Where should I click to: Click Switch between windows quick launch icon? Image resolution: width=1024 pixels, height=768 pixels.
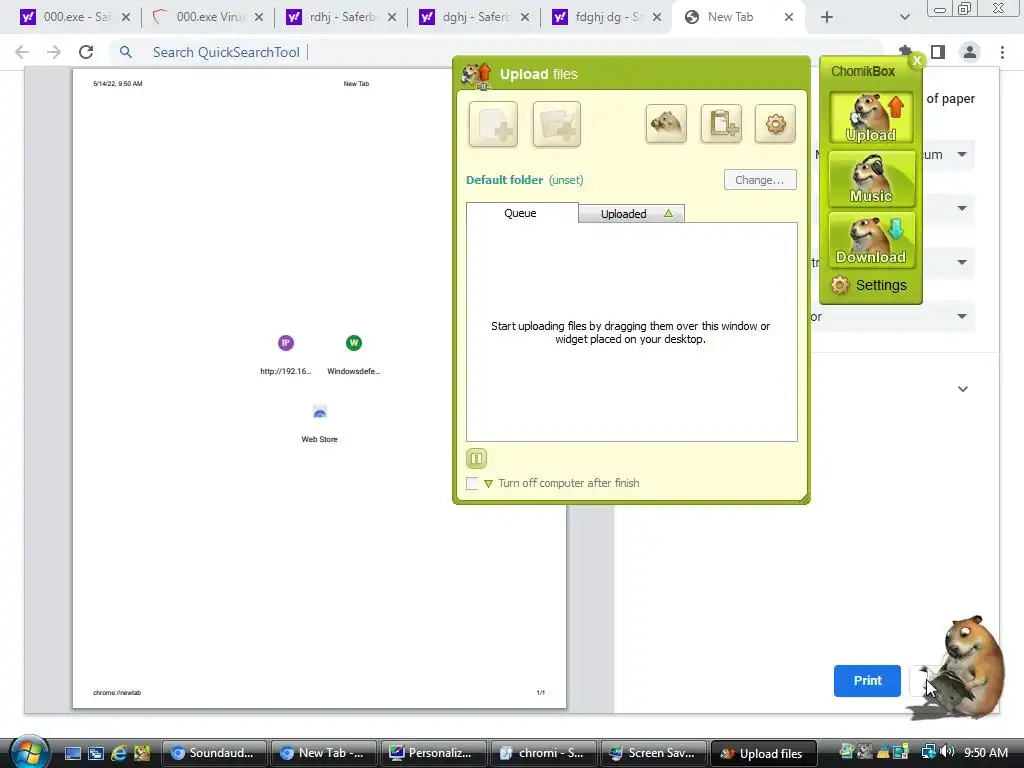pyautogui.click(x=96, y=754)
